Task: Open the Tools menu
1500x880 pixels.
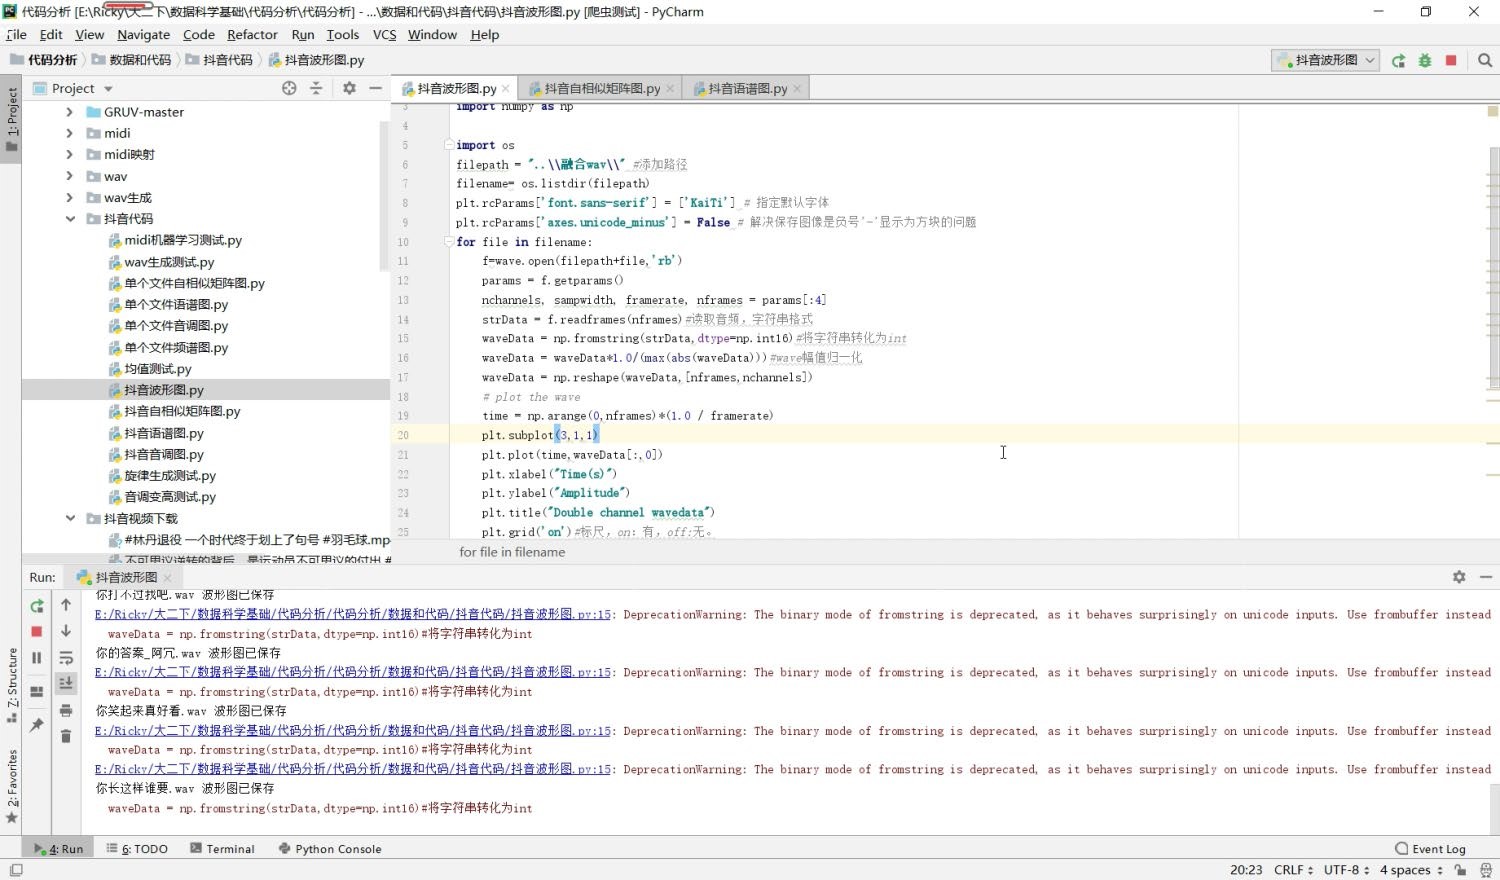Action: (x=342, y=34)
